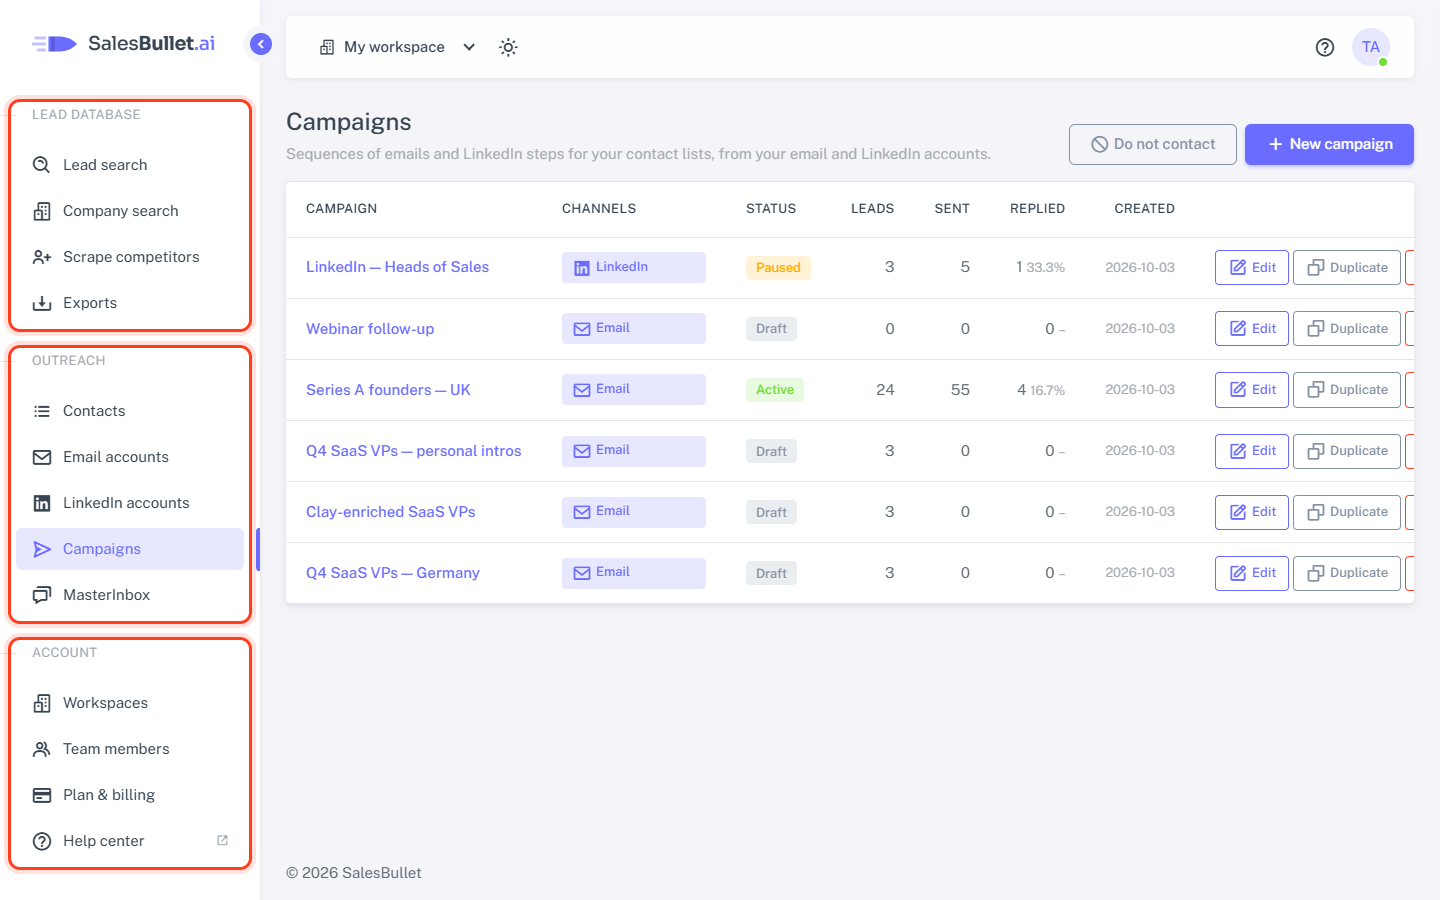The image size is (1440, 900).
Task: Expand the My workspace dropdown
Action: coord(397,47)
